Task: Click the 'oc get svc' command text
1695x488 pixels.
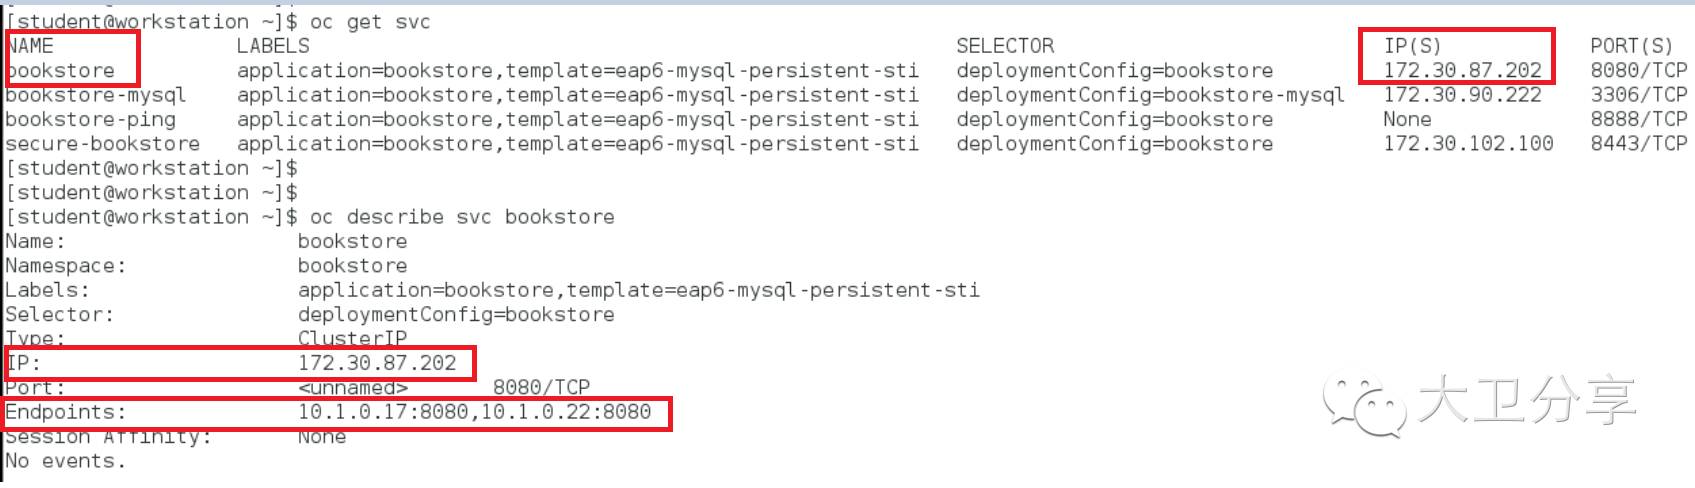Action: point(370,21)
